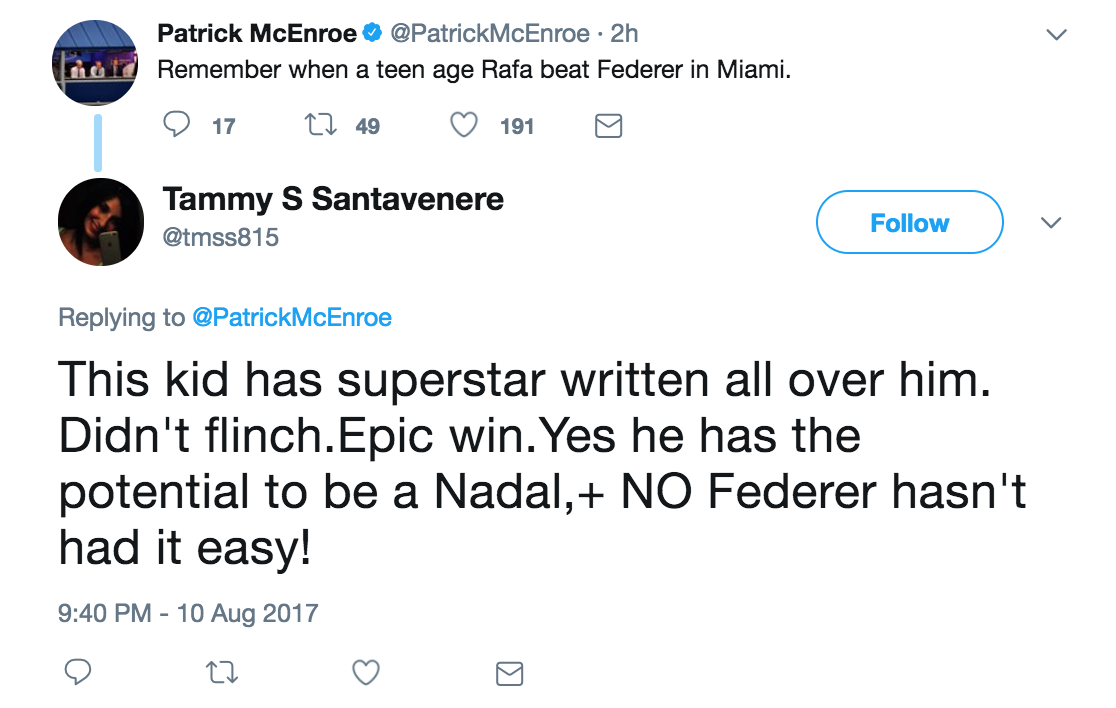Viewport: 1116px width, 708px height.
Task: Open the @tmss815 handle
Action: (221, 237)
